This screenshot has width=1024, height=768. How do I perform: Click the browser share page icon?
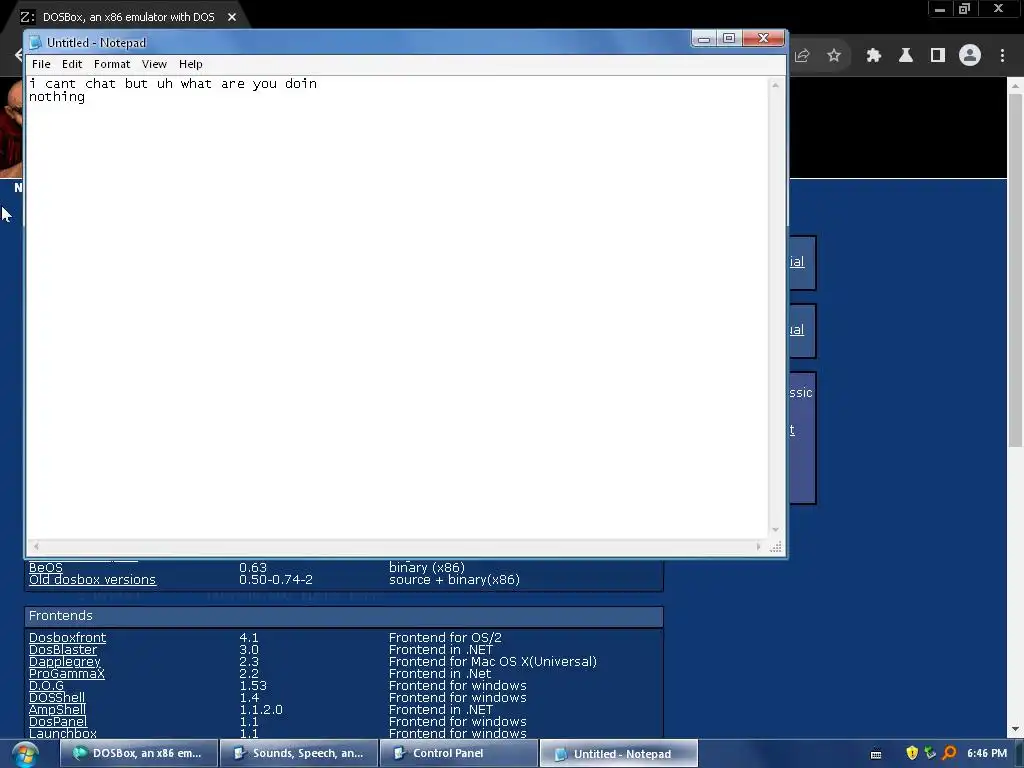pyautogui.click(x=803, y=56)
